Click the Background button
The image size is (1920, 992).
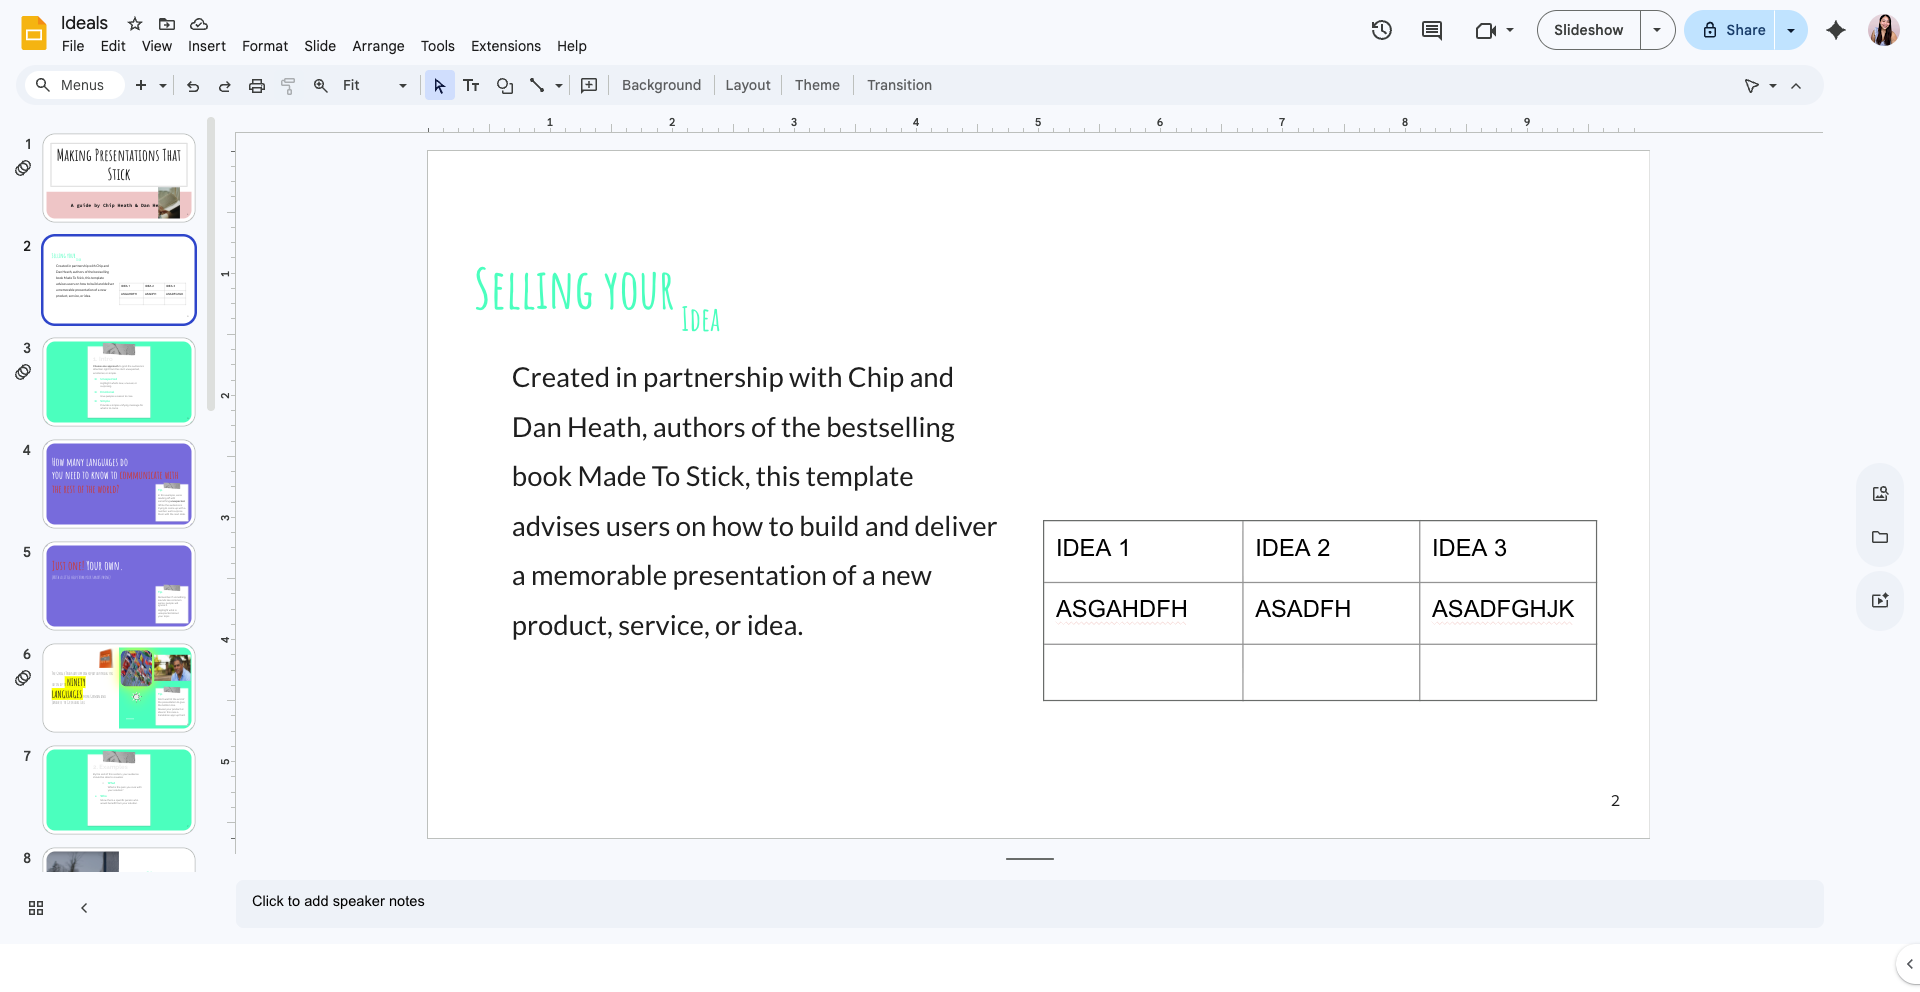661,85
